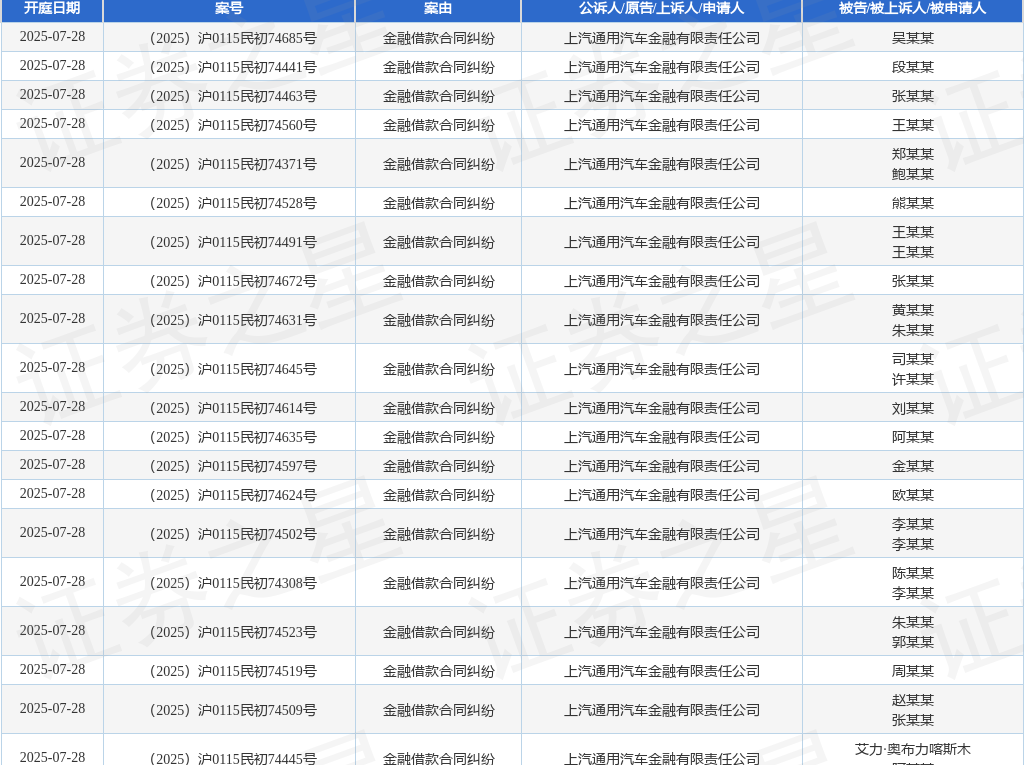This screenshot has height=765, width=1024.
Task: Select defendant name 鲍某某
Action: pos(913,174)
